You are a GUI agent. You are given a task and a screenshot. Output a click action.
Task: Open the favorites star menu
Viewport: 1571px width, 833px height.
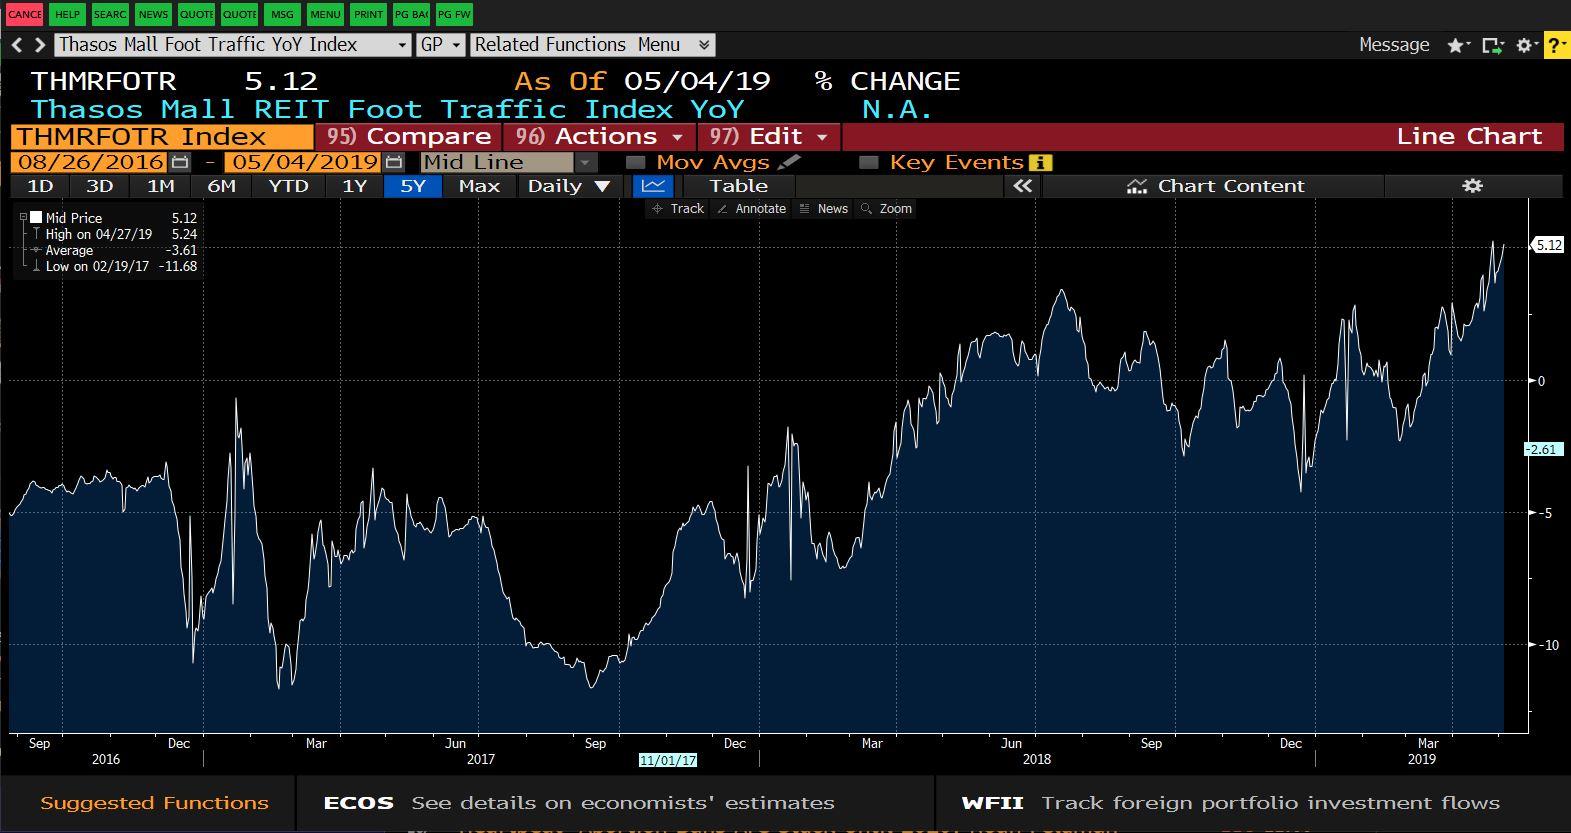pos(1459,46)
